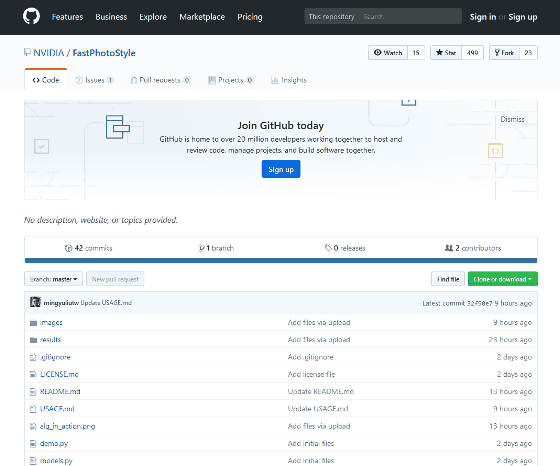Open the alg_in_action.png file
Screen dimensions: 560x466
pyautogui.click(x=68, y=426)
